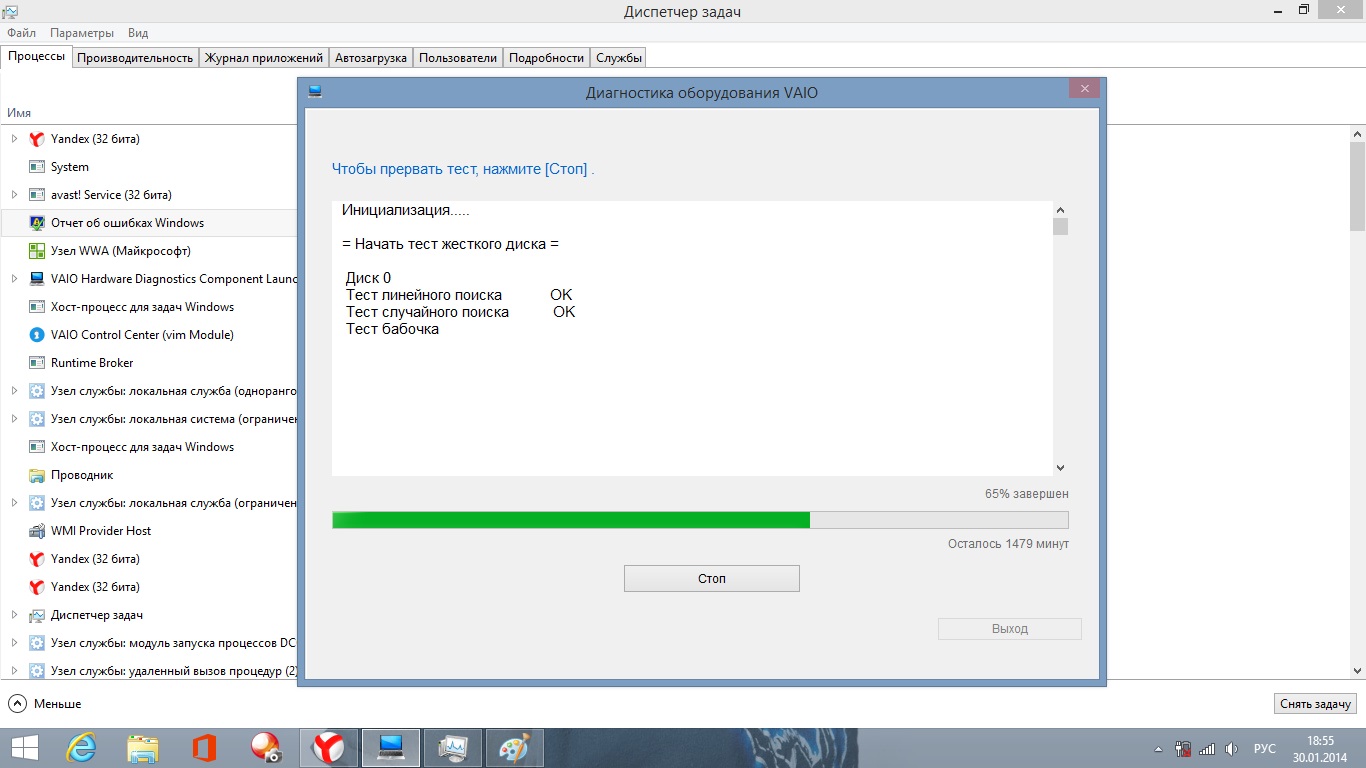This screenshot has height=768, width=1366.
Task: Switch to the Производительность tab
Action: [x=135, y=58]
